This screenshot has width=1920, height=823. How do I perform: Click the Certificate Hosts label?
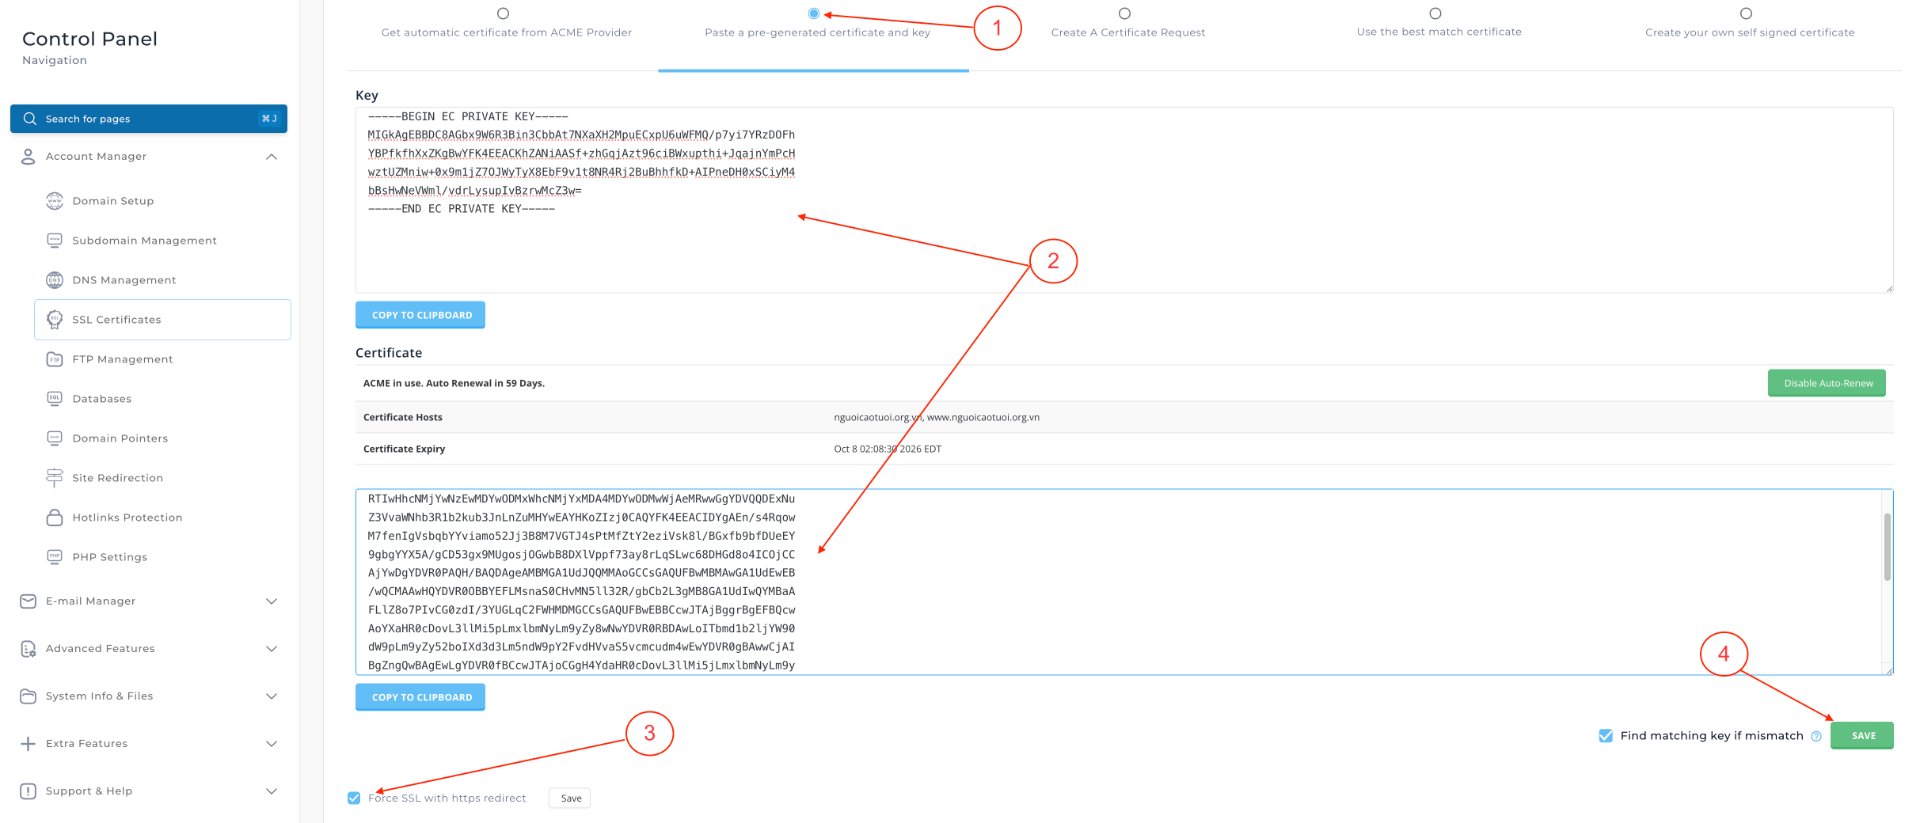[403, 417]
